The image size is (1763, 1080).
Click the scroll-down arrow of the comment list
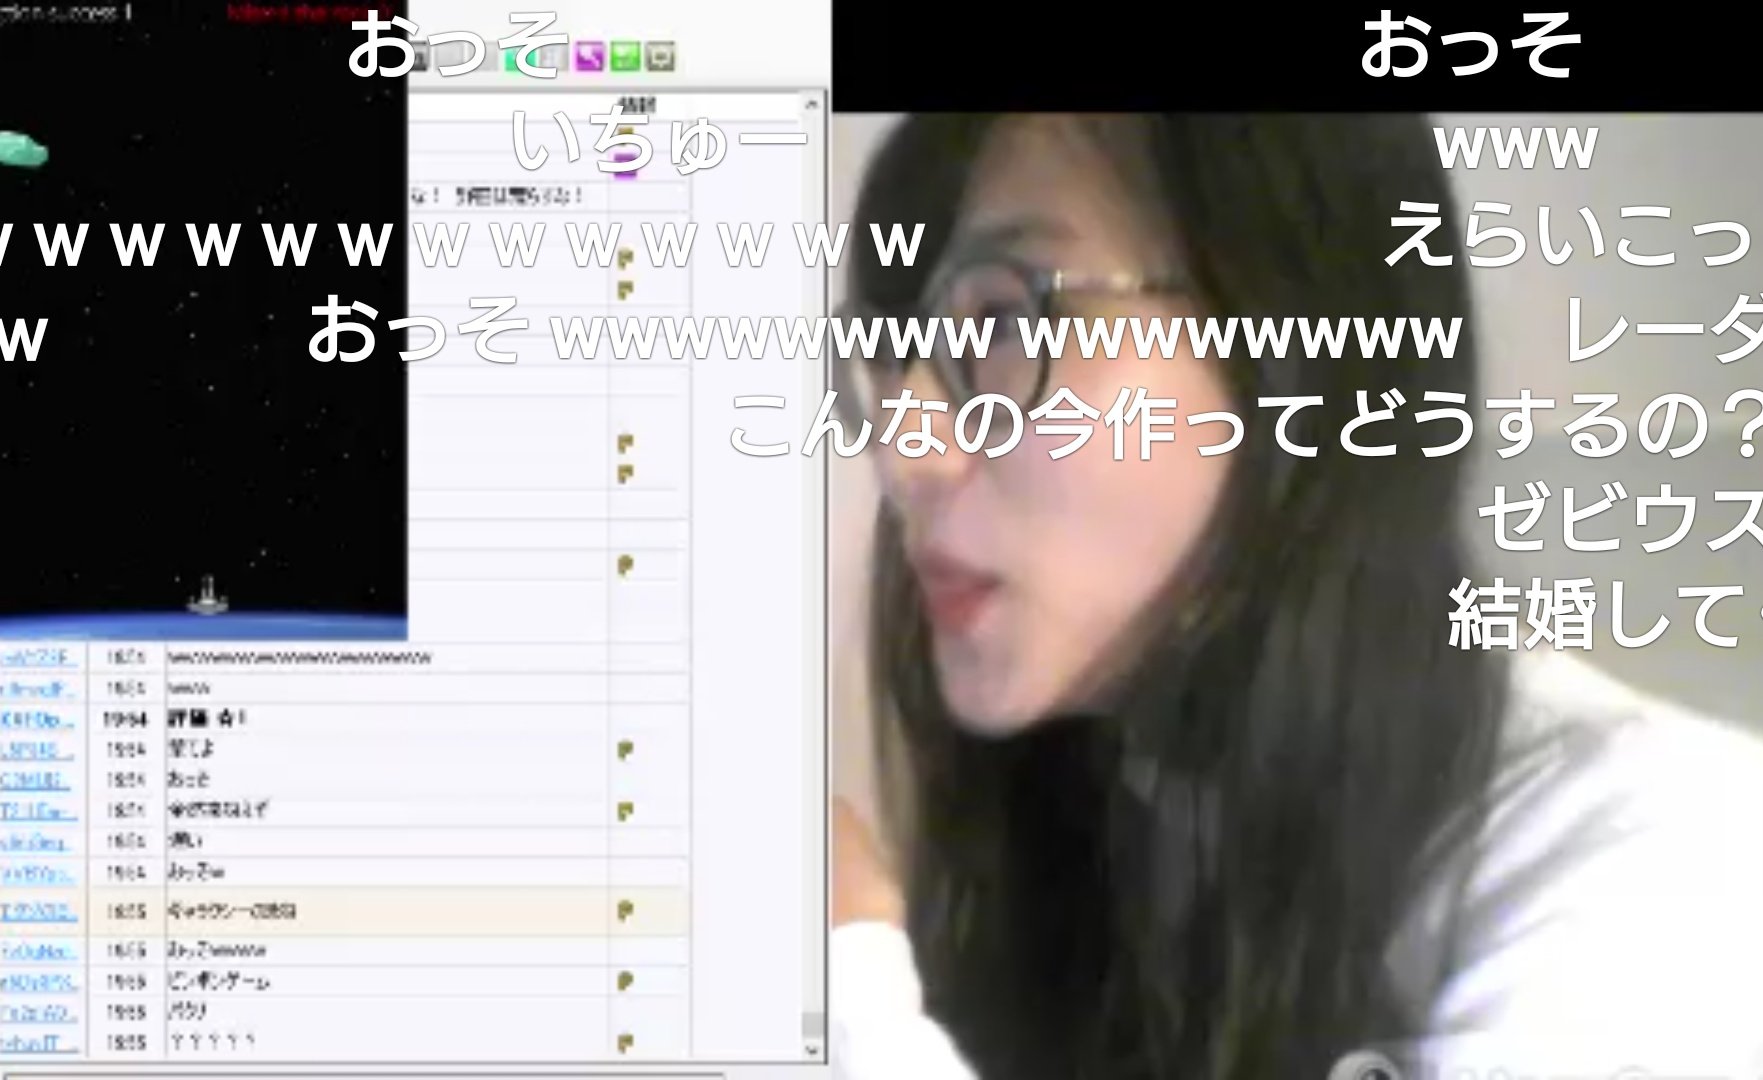click(x=812, y=1050)
